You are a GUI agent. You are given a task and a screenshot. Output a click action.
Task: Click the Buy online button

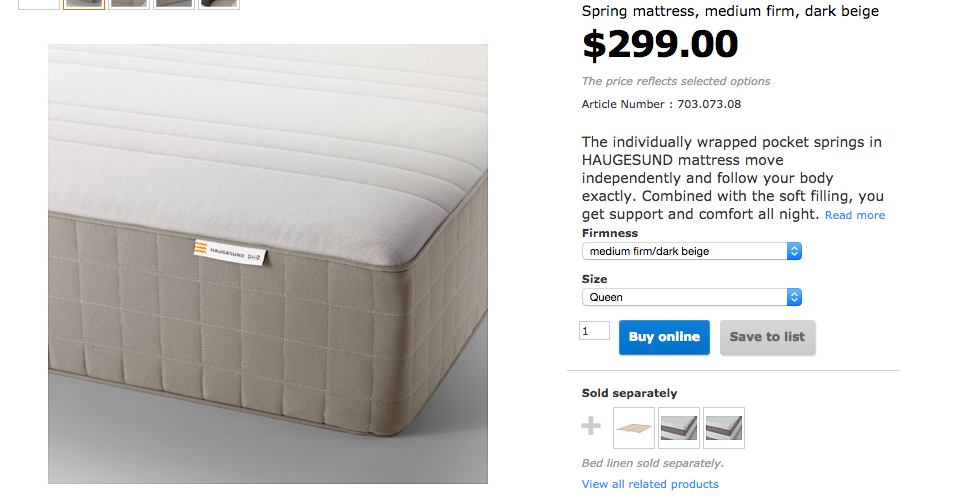click(664, 337)
